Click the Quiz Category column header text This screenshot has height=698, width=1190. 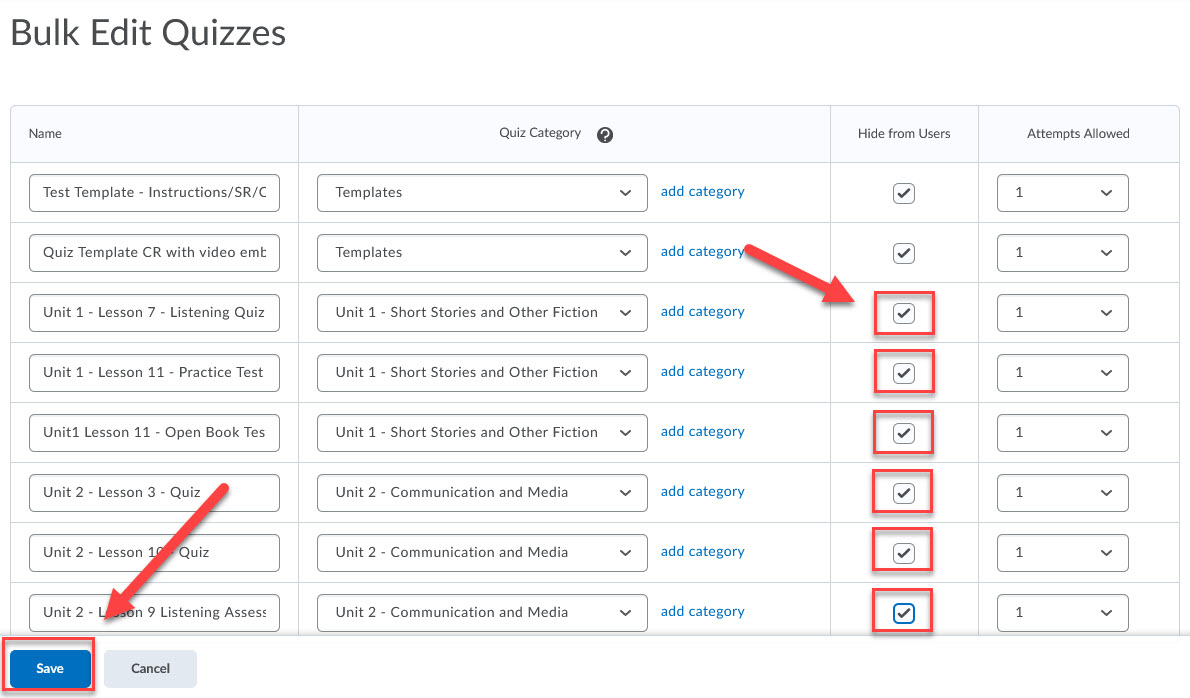(x=540, y=133)
